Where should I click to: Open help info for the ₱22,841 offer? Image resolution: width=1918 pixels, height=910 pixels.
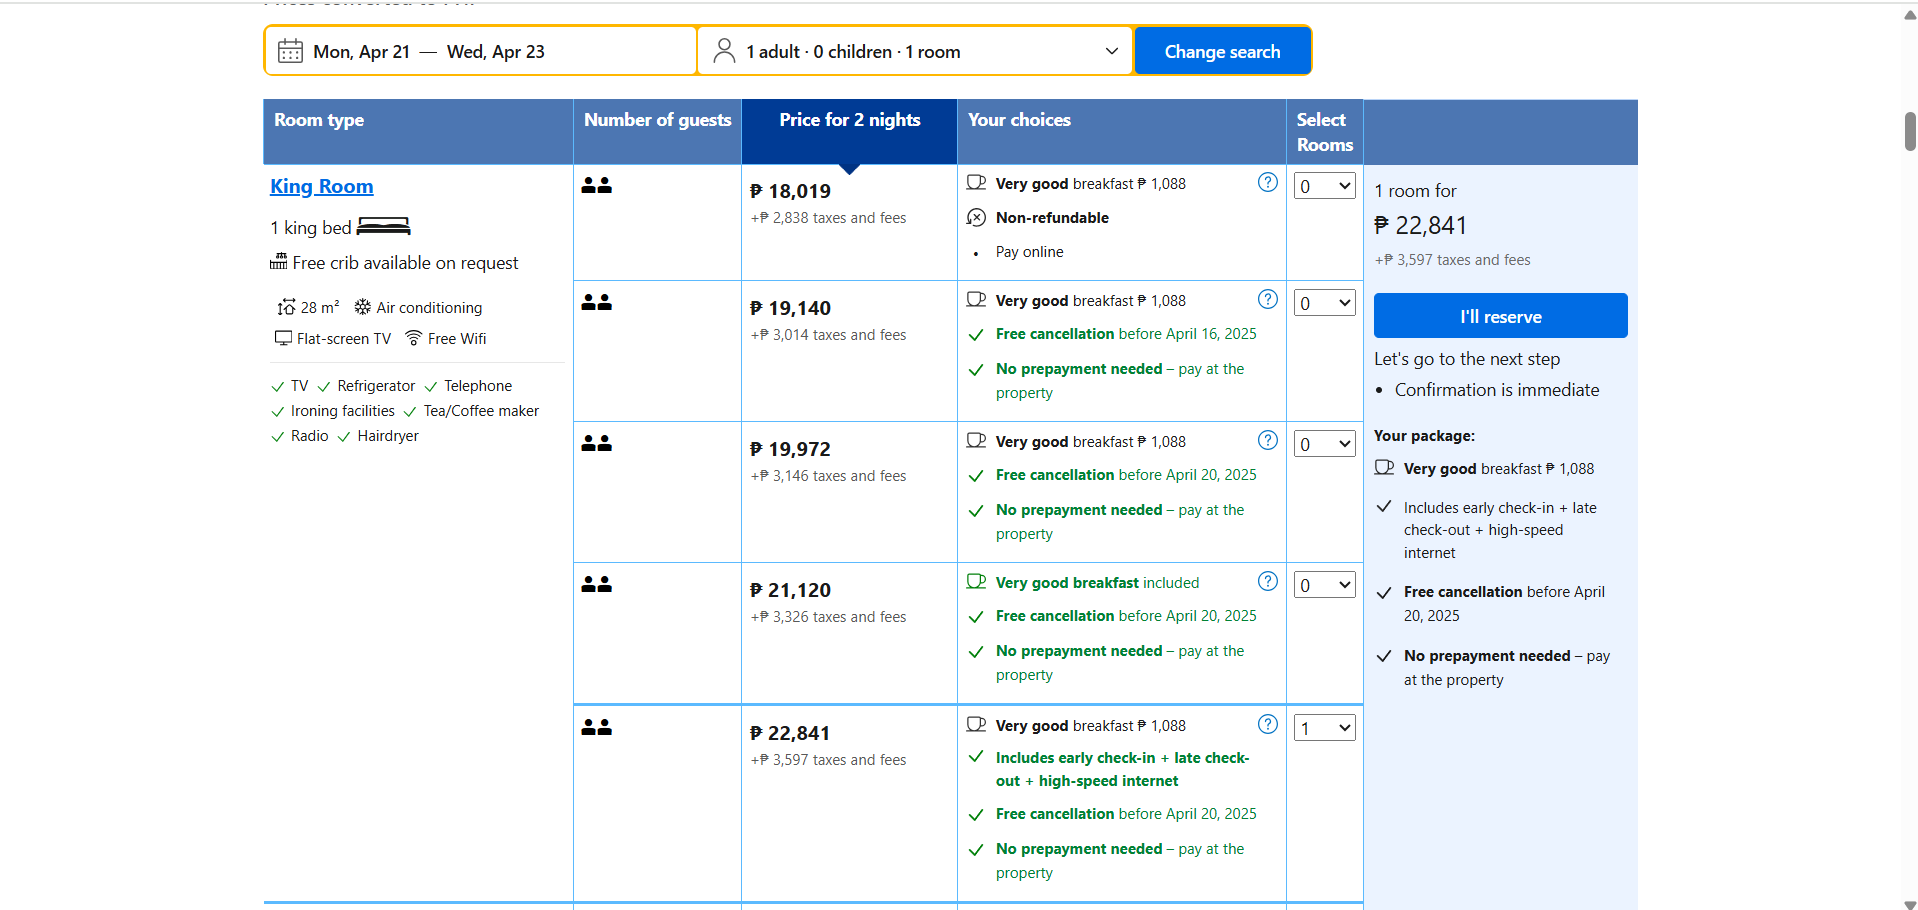[1267, 724]
